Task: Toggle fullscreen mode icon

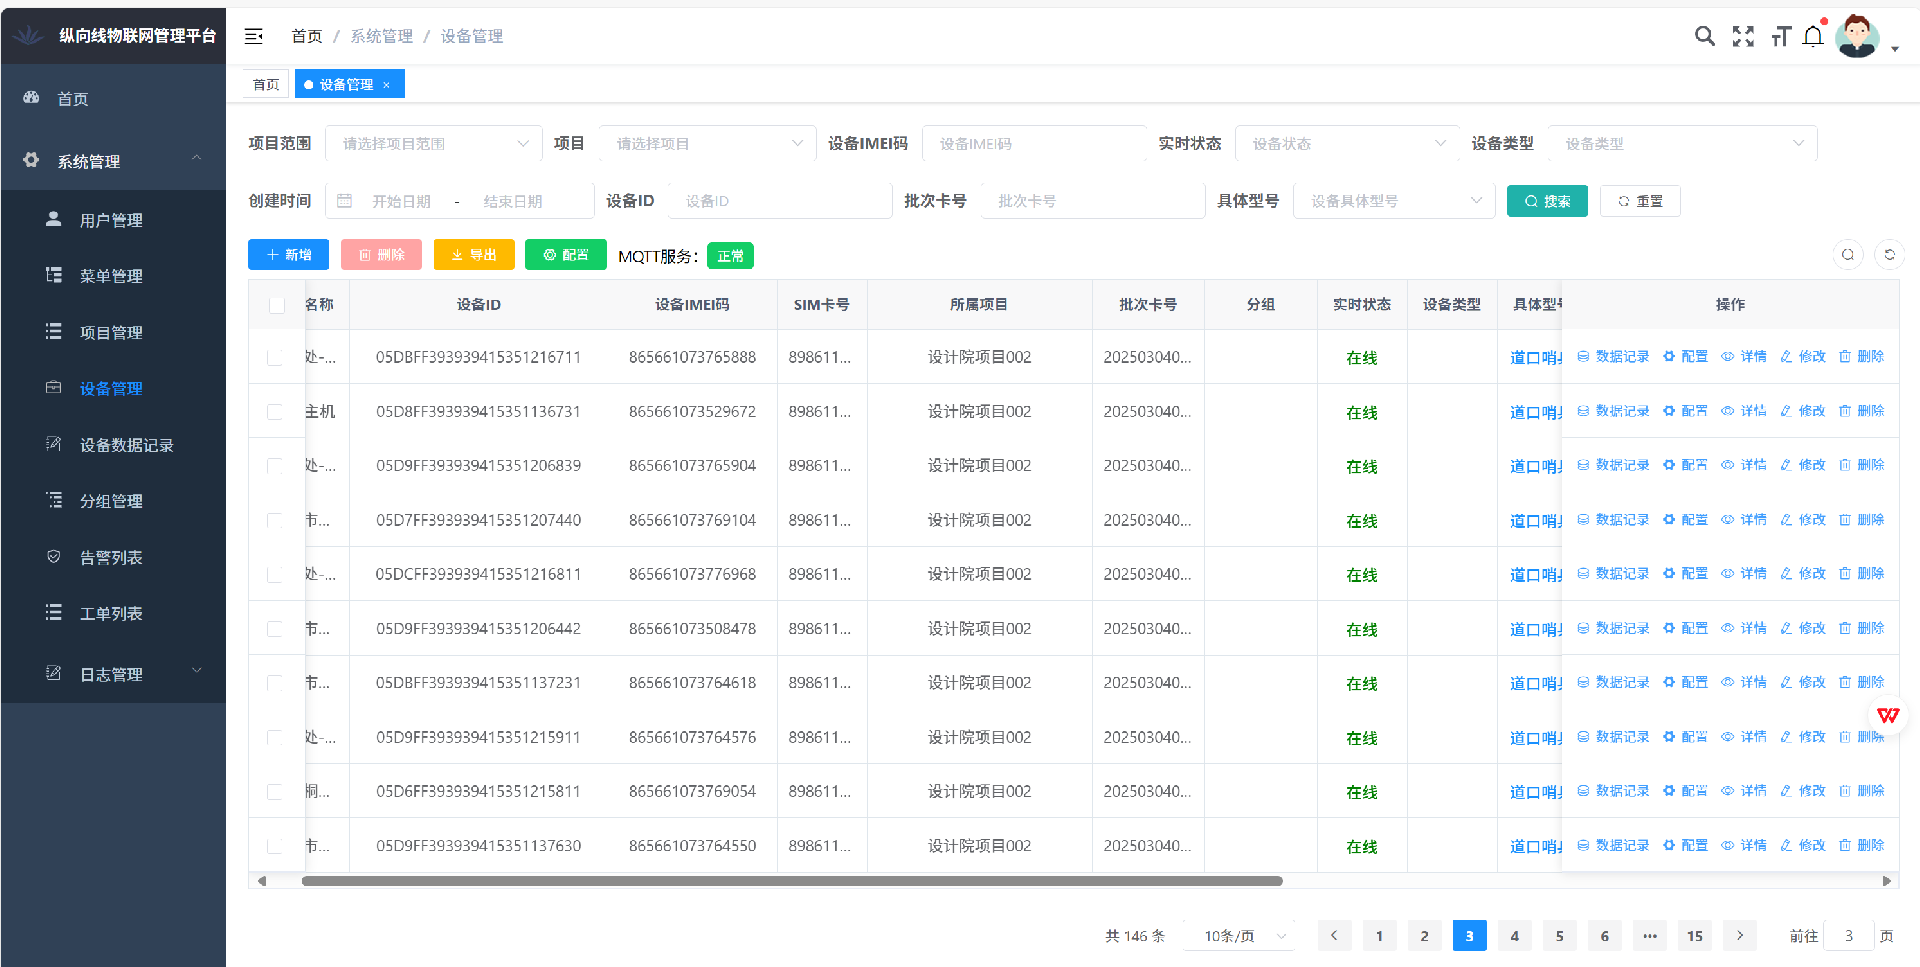Action: [x=1743, y=37]
